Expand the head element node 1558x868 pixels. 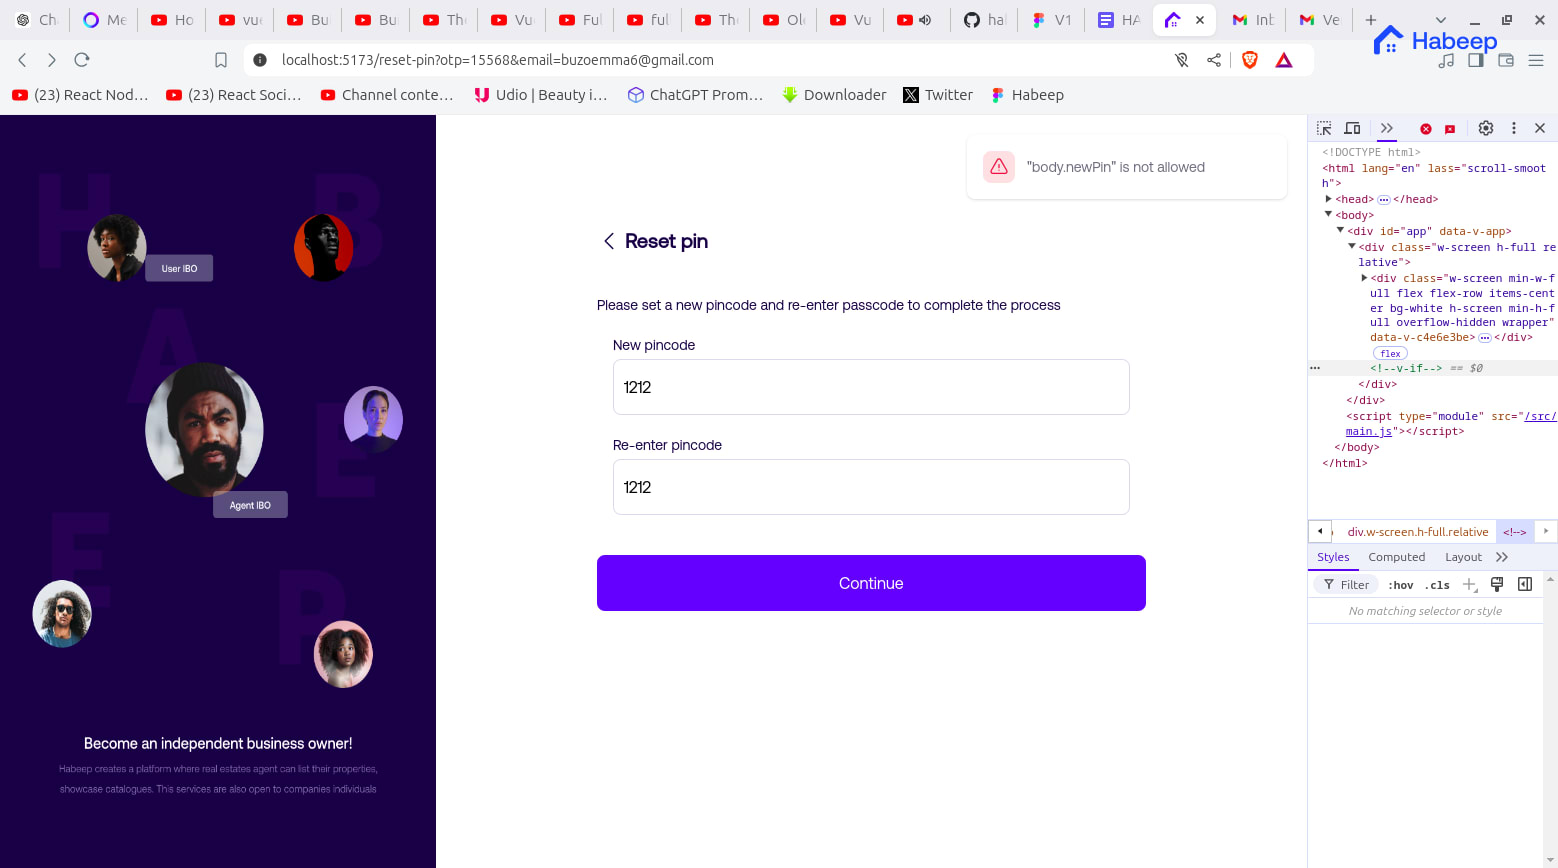1329,199
